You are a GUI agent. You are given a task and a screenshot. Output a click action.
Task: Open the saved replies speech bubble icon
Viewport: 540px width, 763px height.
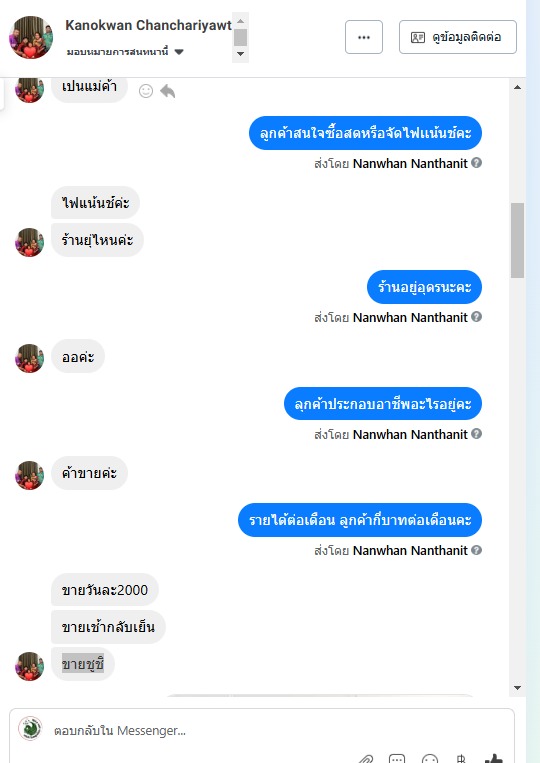coord(397,759)
